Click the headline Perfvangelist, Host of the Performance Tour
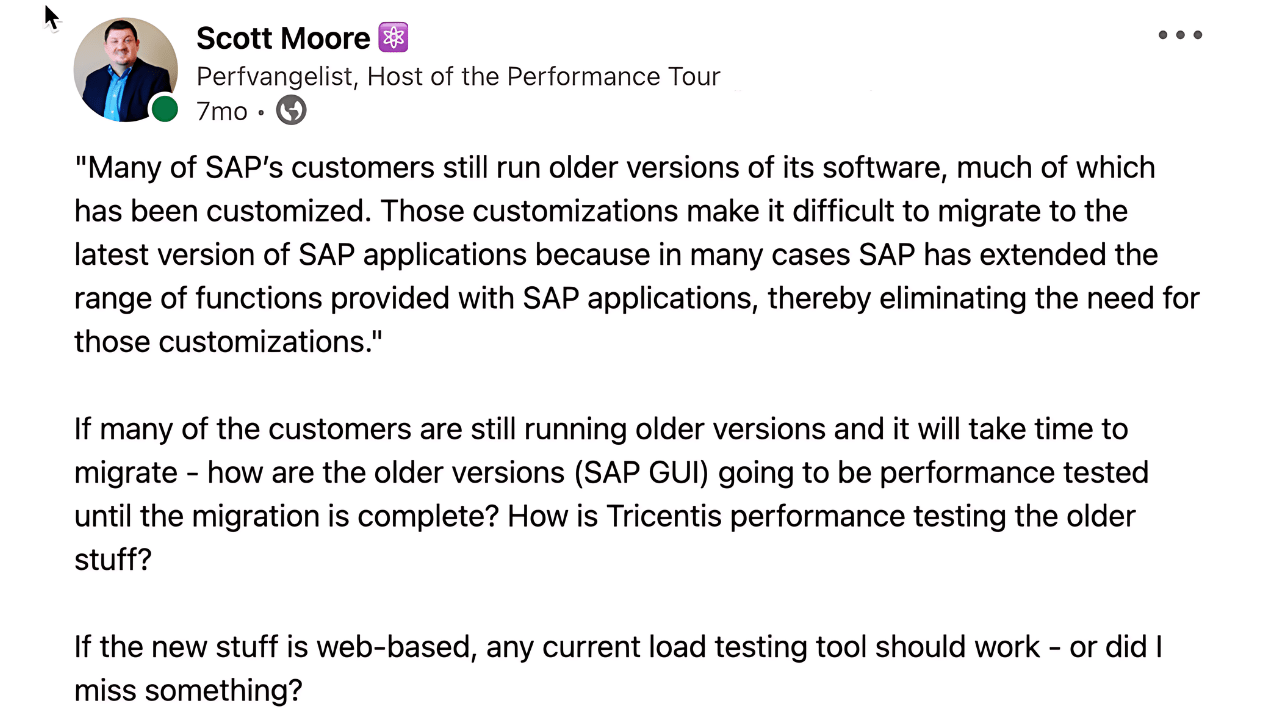 [458, 76]
